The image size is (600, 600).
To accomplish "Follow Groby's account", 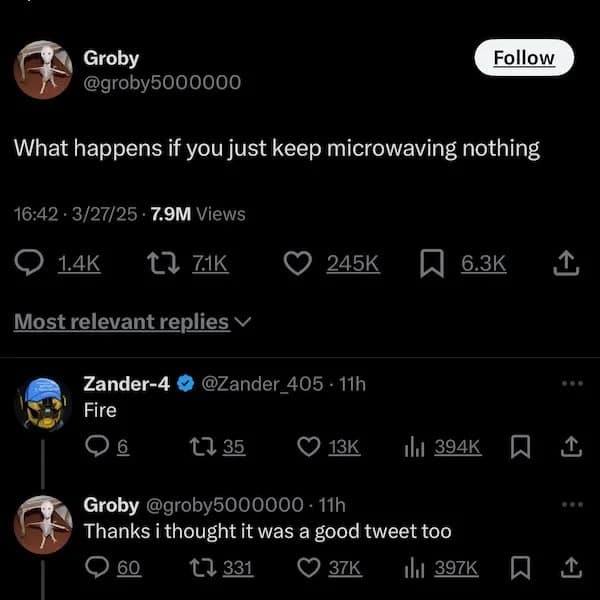I will [524, 58].
